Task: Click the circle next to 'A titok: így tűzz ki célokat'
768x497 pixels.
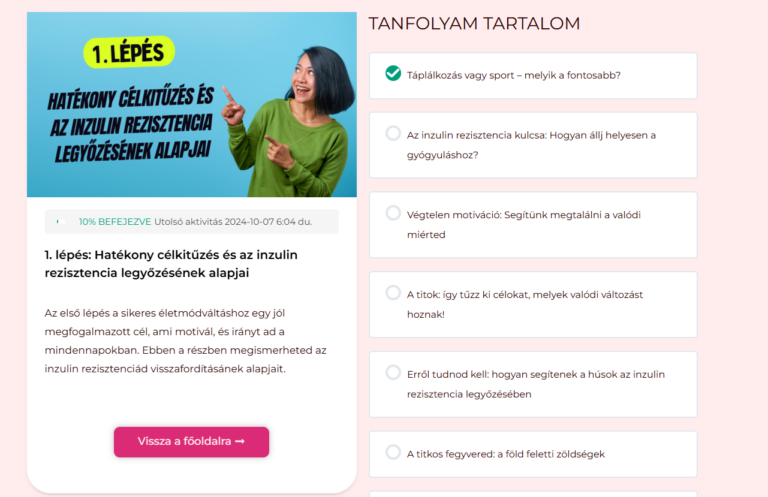Action: pos(393,293)
